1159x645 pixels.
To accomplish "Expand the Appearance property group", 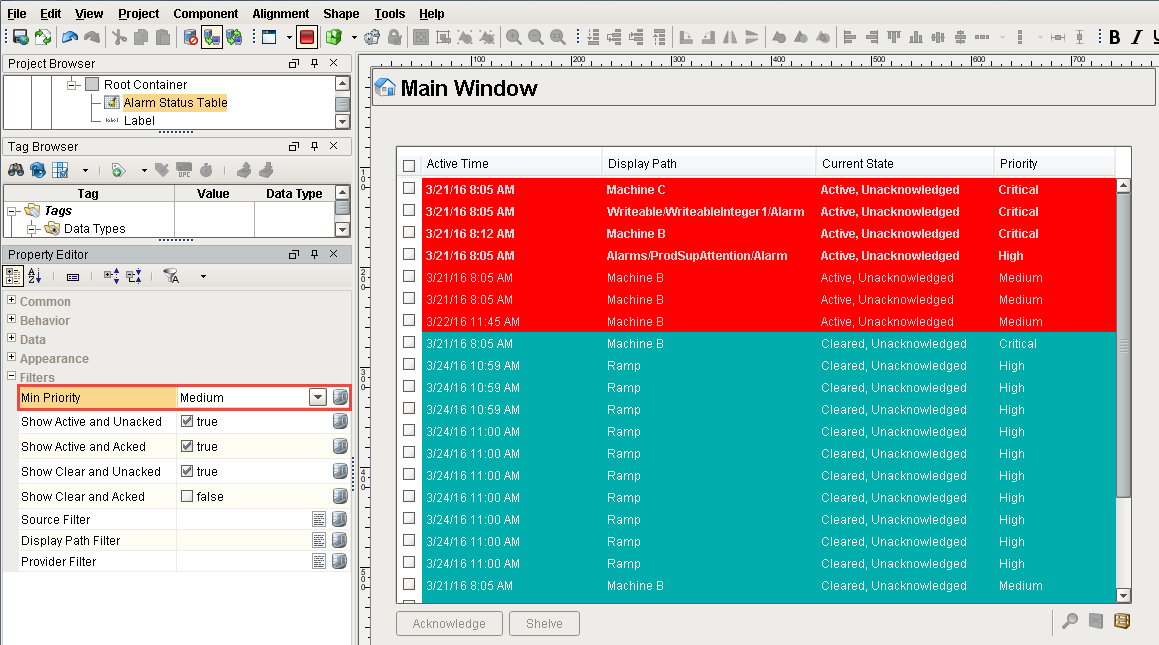I will tap(12, 358).
